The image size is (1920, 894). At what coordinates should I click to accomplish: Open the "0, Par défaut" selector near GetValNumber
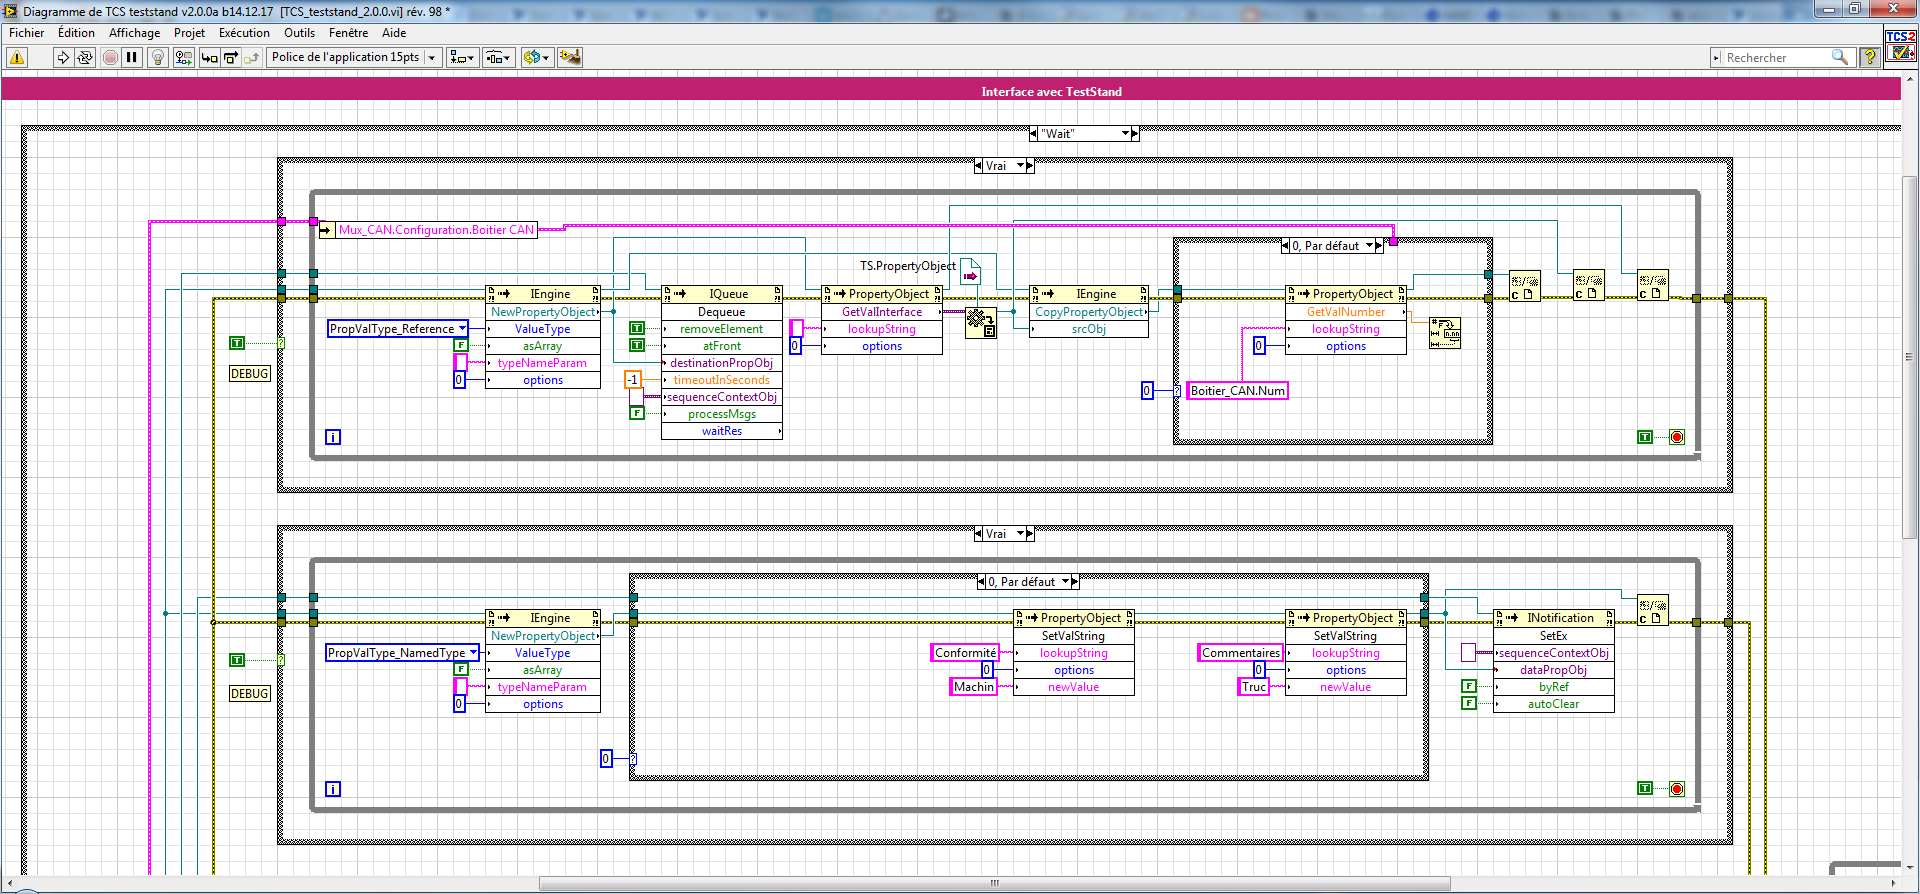click(x=1370, y=246)
